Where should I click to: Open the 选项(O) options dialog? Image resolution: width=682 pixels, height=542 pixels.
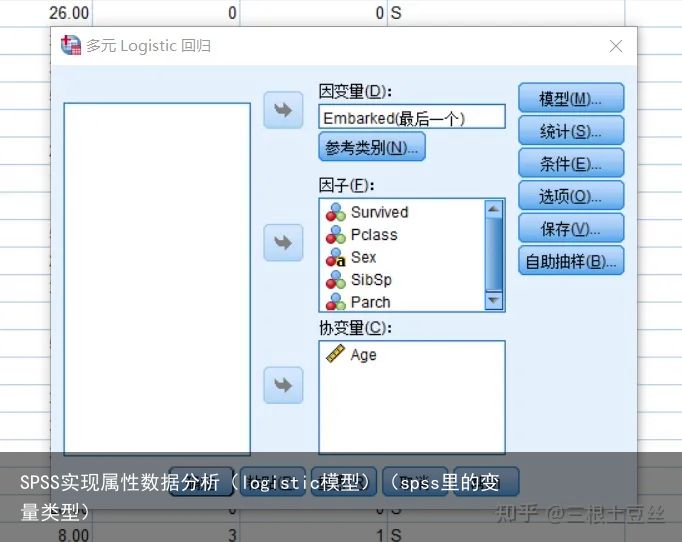[571, 196]
